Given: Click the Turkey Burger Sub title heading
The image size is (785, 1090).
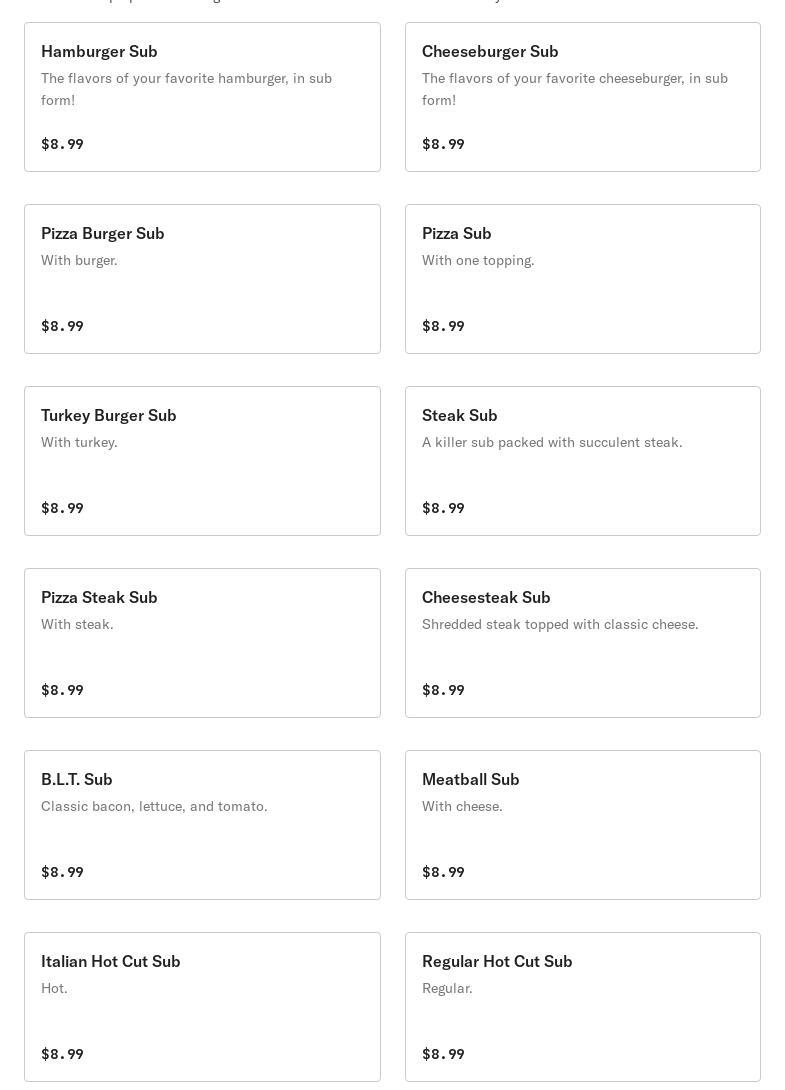Looking at the screenshot, I should pos(108,415).
